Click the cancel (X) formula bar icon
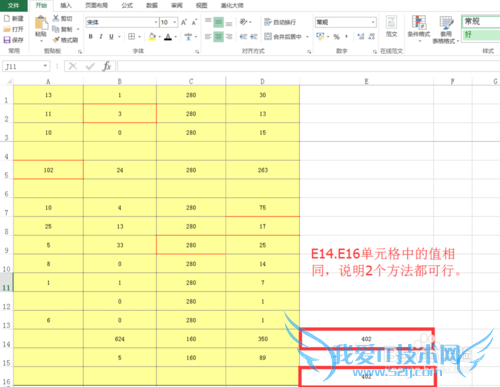500x387 pixels. [x=73, y=66]
